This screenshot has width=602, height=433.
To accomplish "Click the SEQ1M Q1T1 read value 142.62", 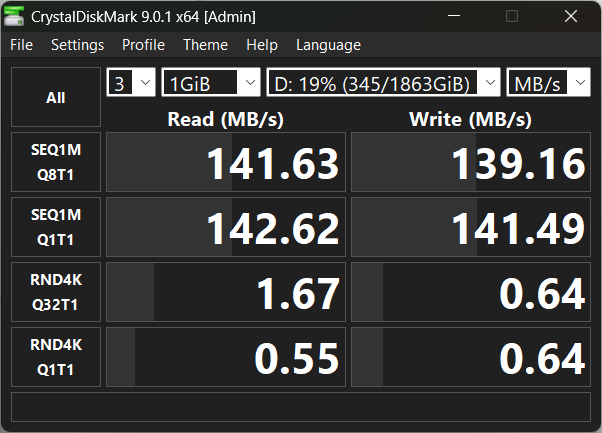I will click(x=226, y=227).
